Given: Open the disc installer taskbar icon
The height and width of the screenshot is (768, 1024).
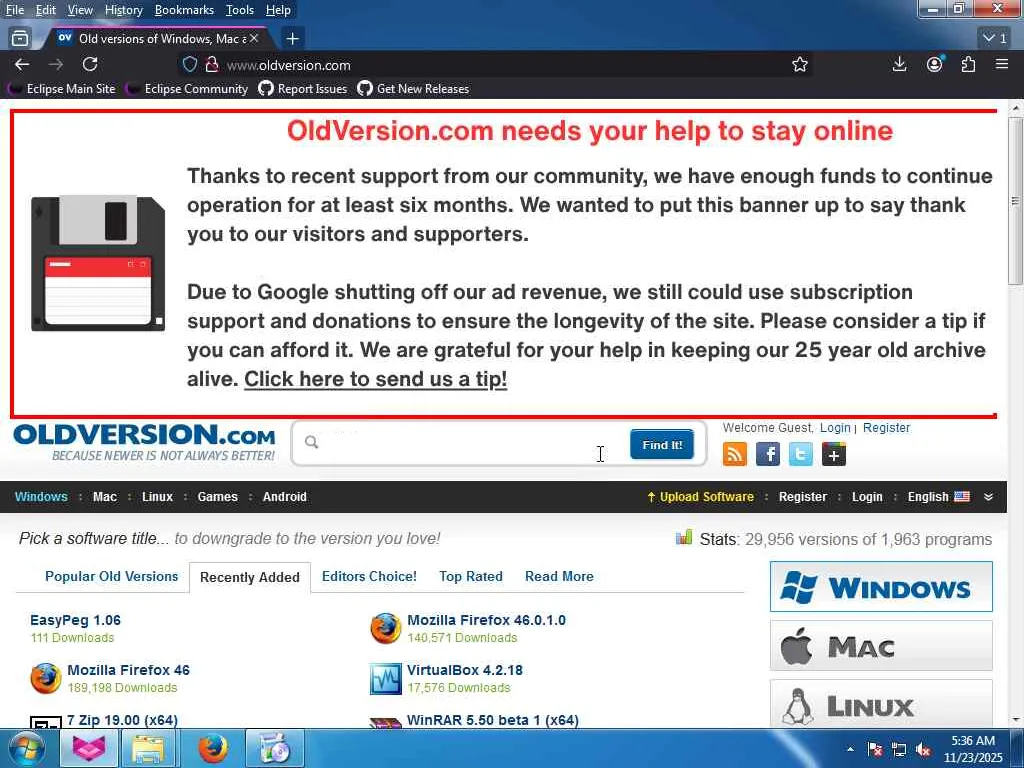Looking at the screenshot, I should [275, 749].
